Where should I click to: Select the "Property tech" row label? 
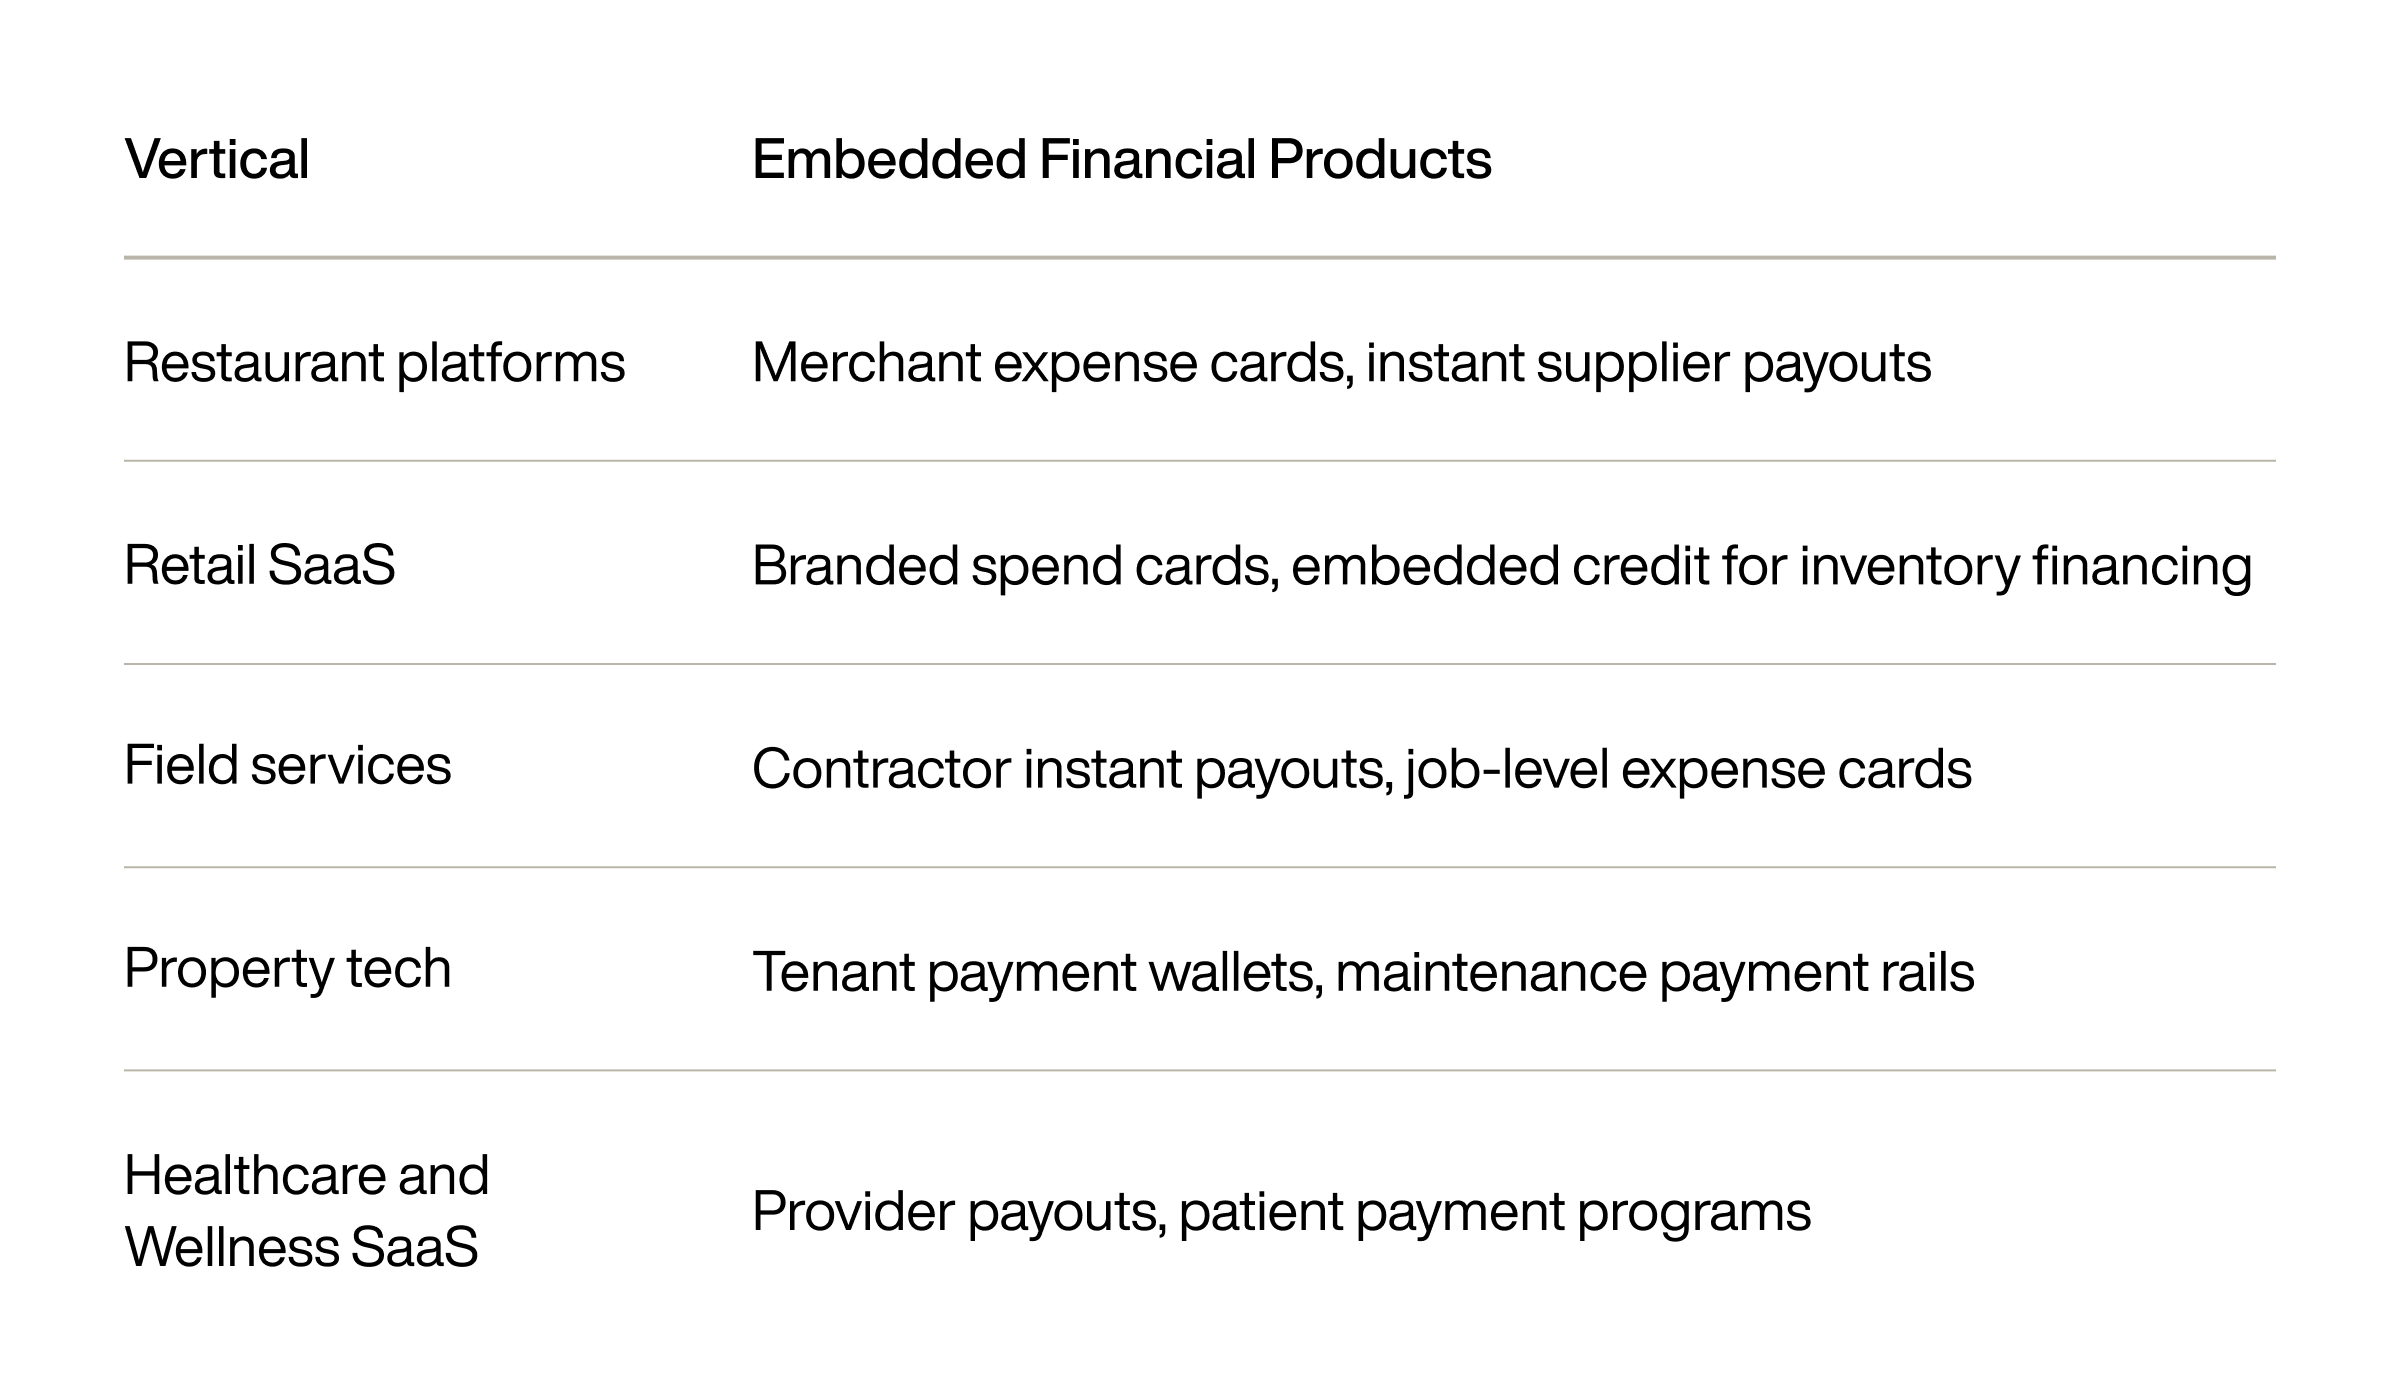coord(288,969)
